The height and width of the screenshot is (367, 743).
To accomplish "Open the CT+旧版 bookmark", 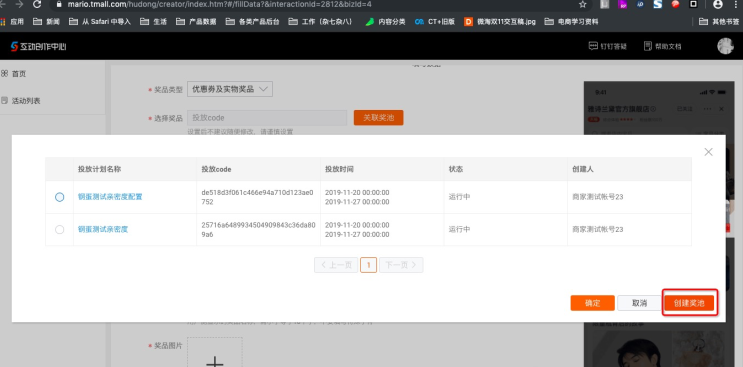I will 435,22.
